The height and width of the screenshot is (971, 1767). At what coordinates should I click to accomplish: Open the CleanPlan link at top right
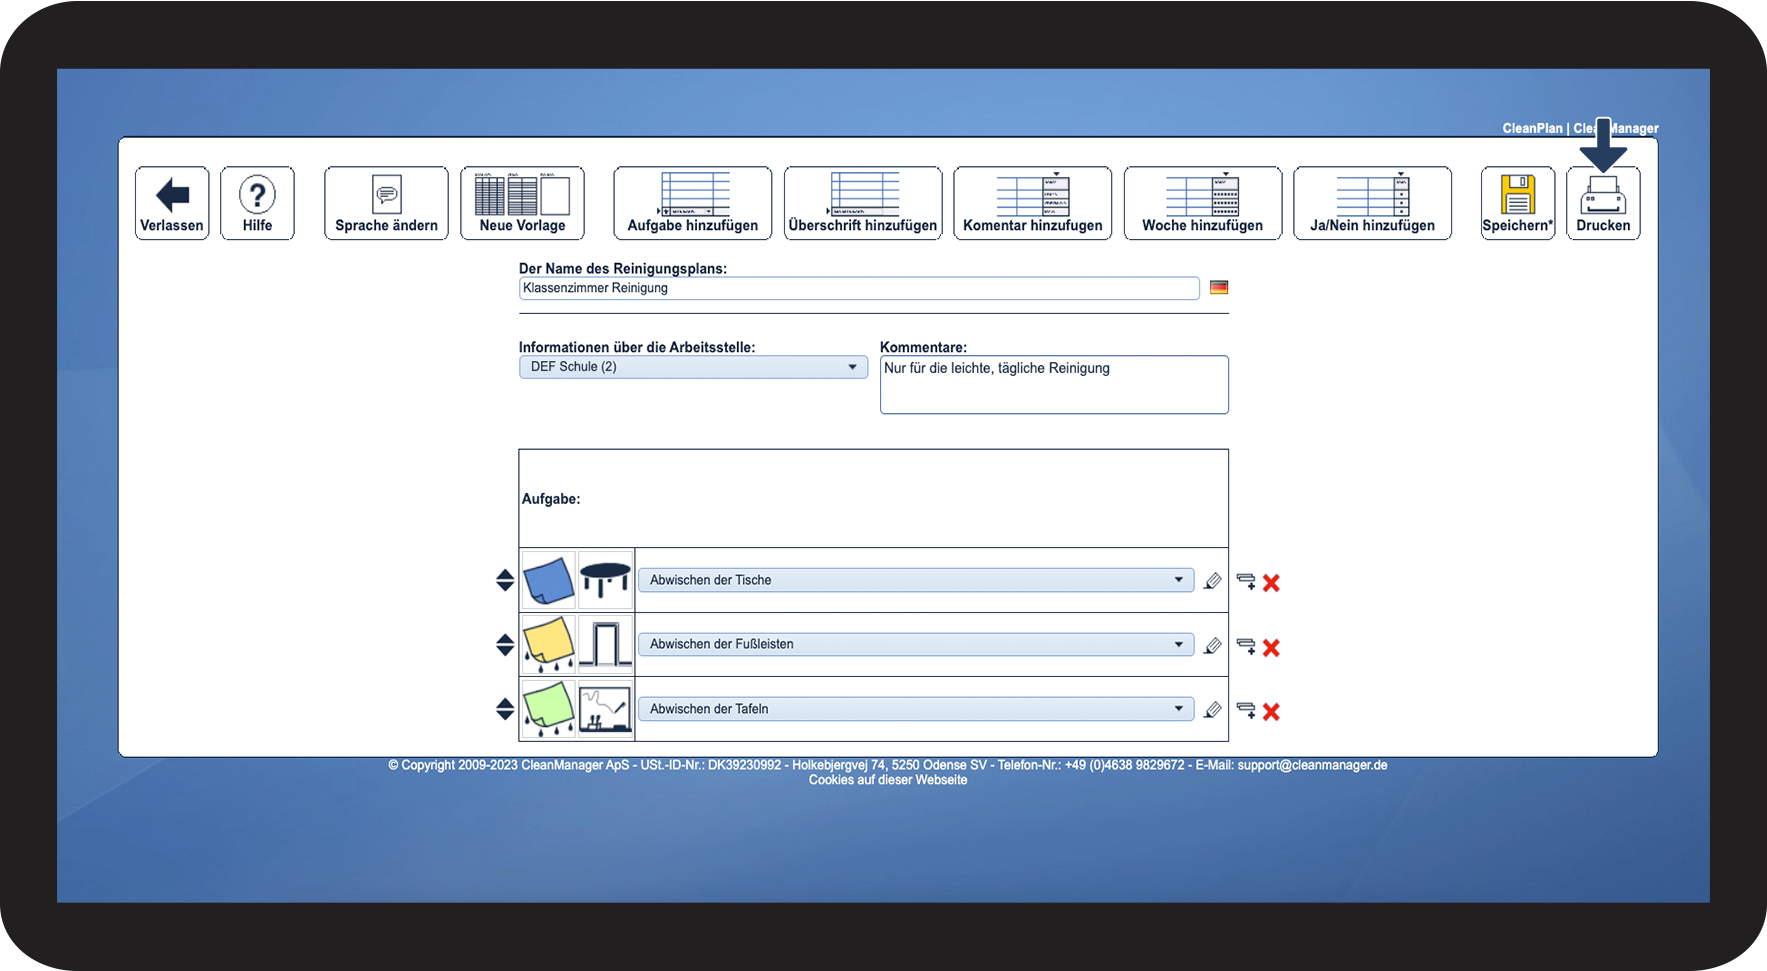[1532, 128]
